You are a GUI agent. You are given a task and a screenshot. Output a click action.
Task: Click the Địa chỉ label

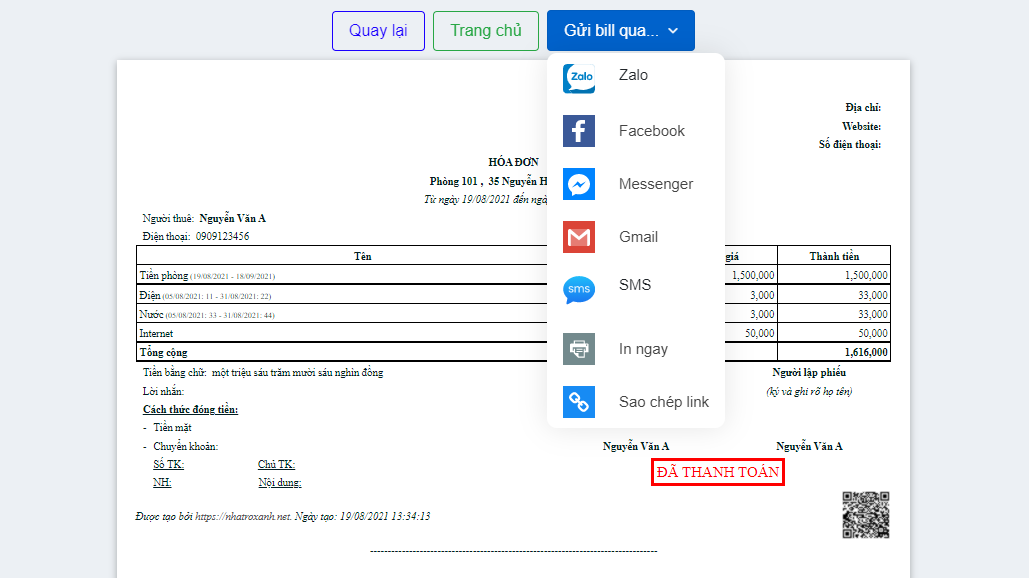[x=863, y=108]
